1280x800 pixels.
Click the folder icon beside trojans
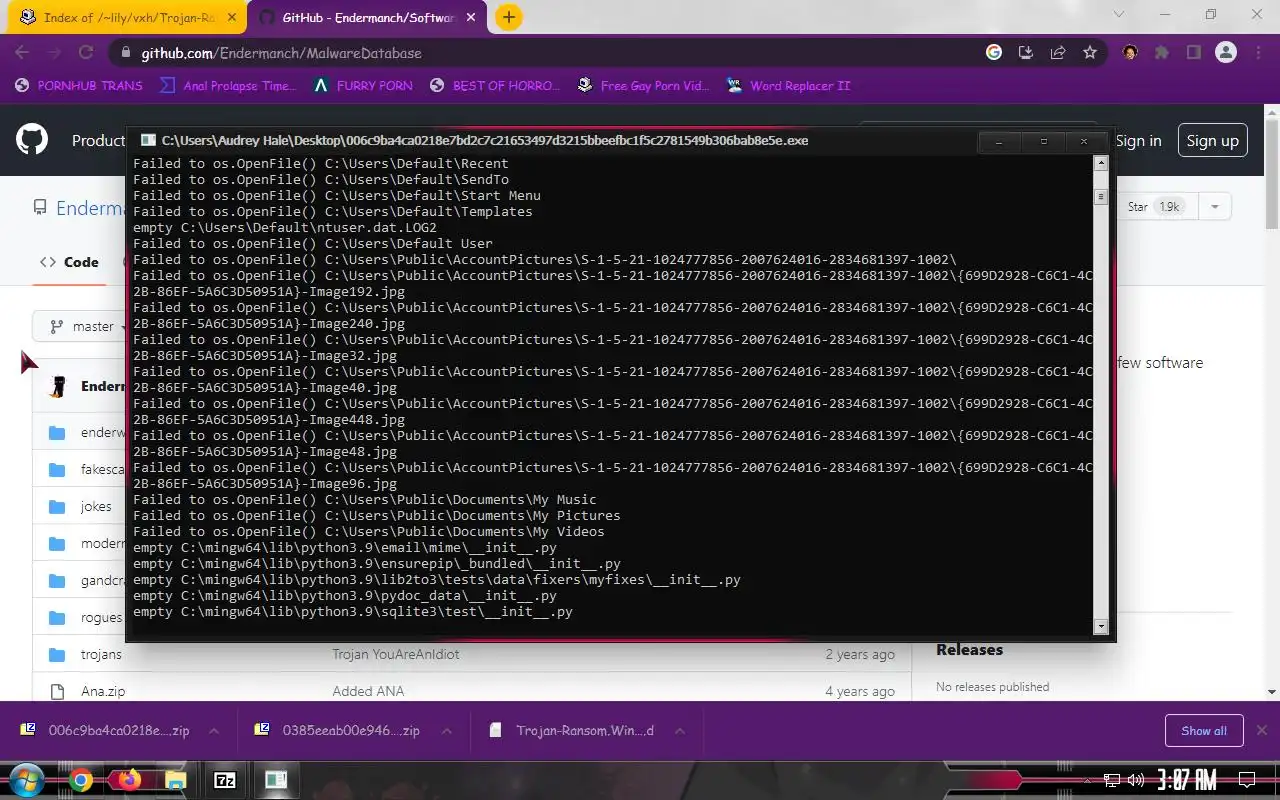(x=57, y=654)
